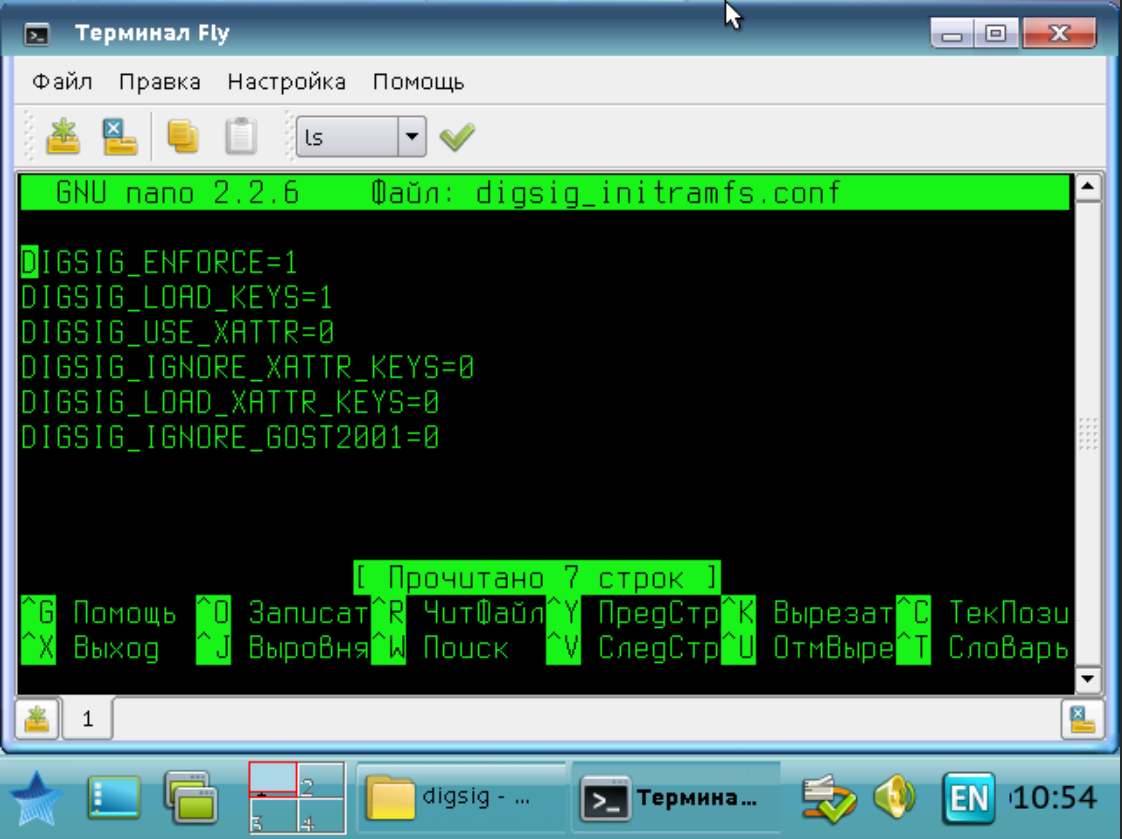1122x839 pixels.
Task: Open the volume speaker tray icon
Action: coord(894,798)
